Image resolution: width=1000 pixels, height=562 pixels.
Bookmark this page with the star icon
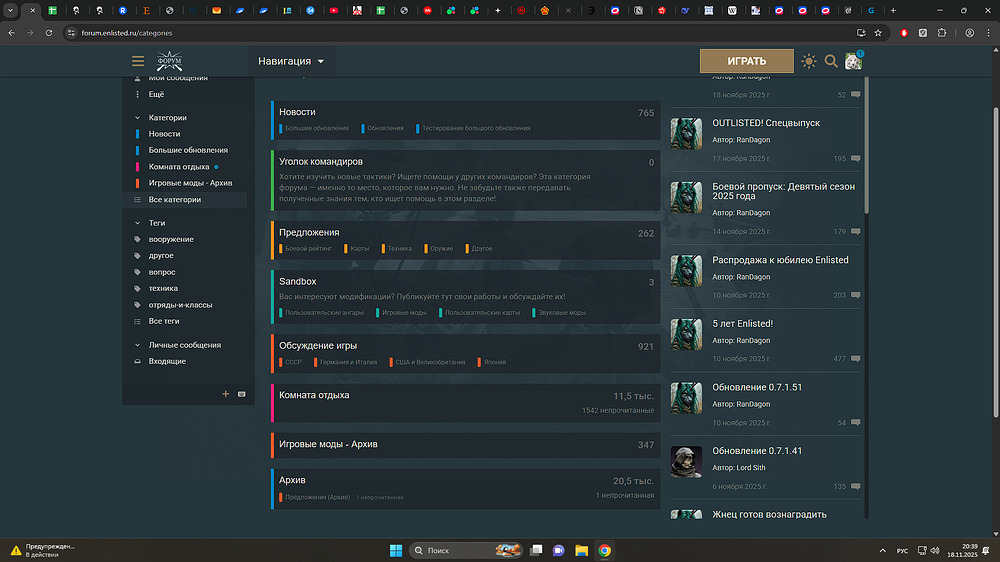click(877, 33)
